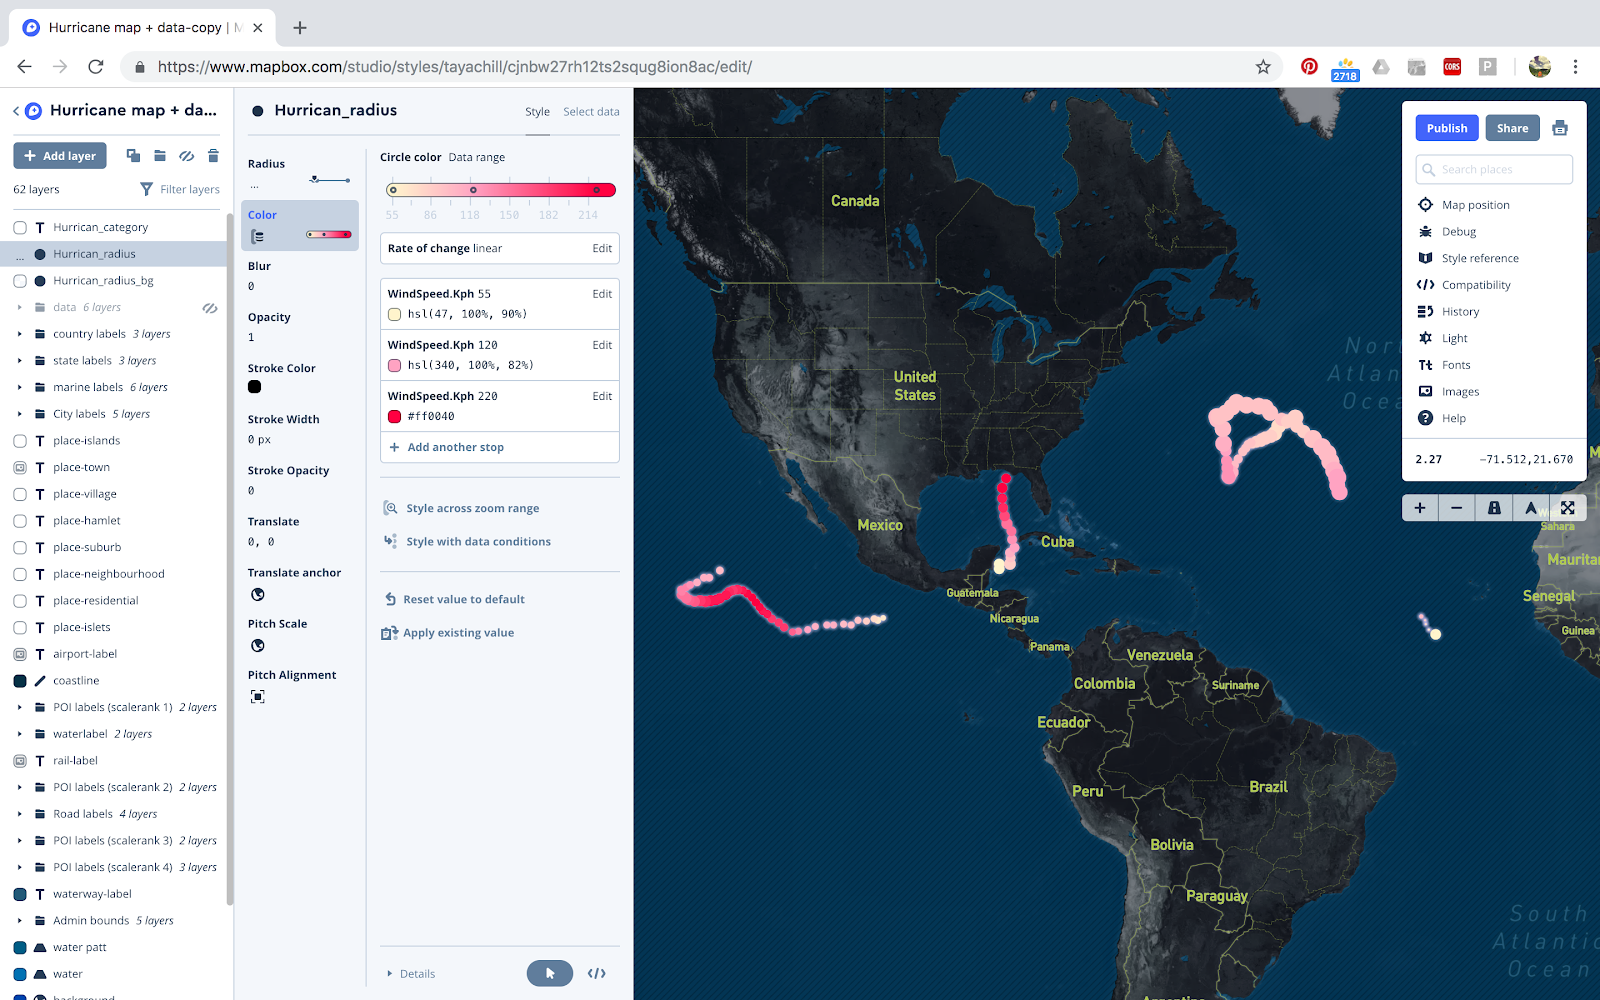The width and height of the screenshot is (1600, 1000).
Task: Switch to Select data tab
Action: click(x=591, y=112)
